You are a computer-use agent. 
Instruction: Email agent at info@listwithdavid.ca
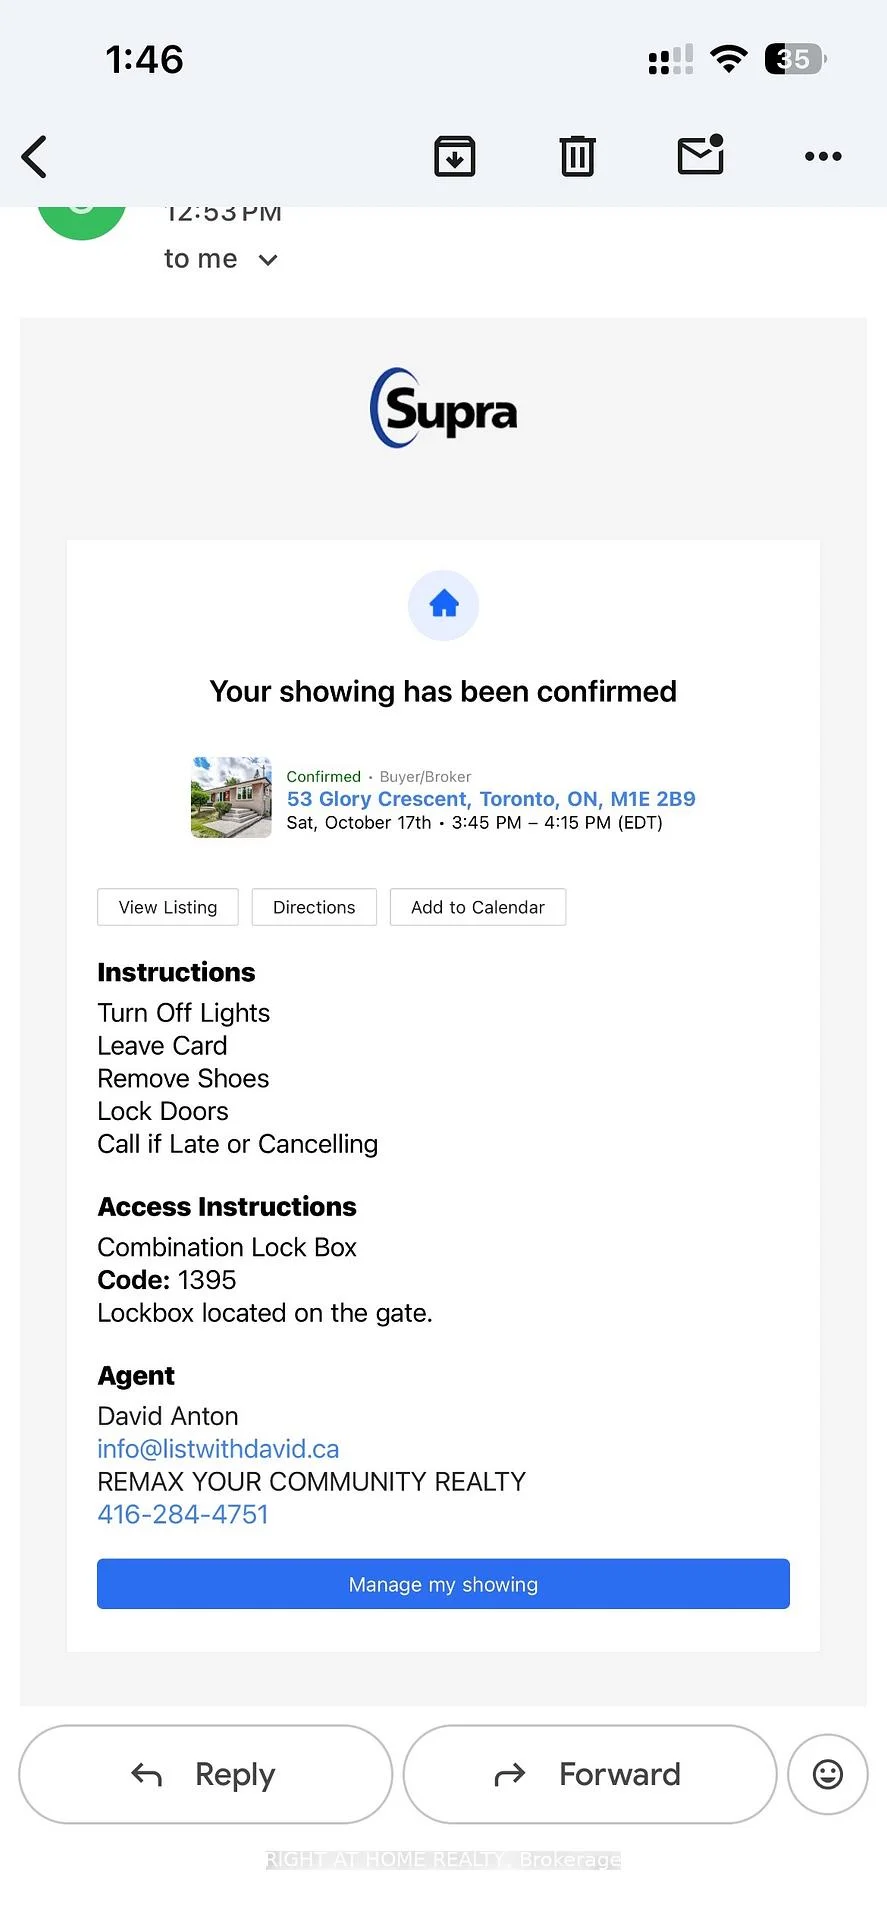(x=218, y=1449)
